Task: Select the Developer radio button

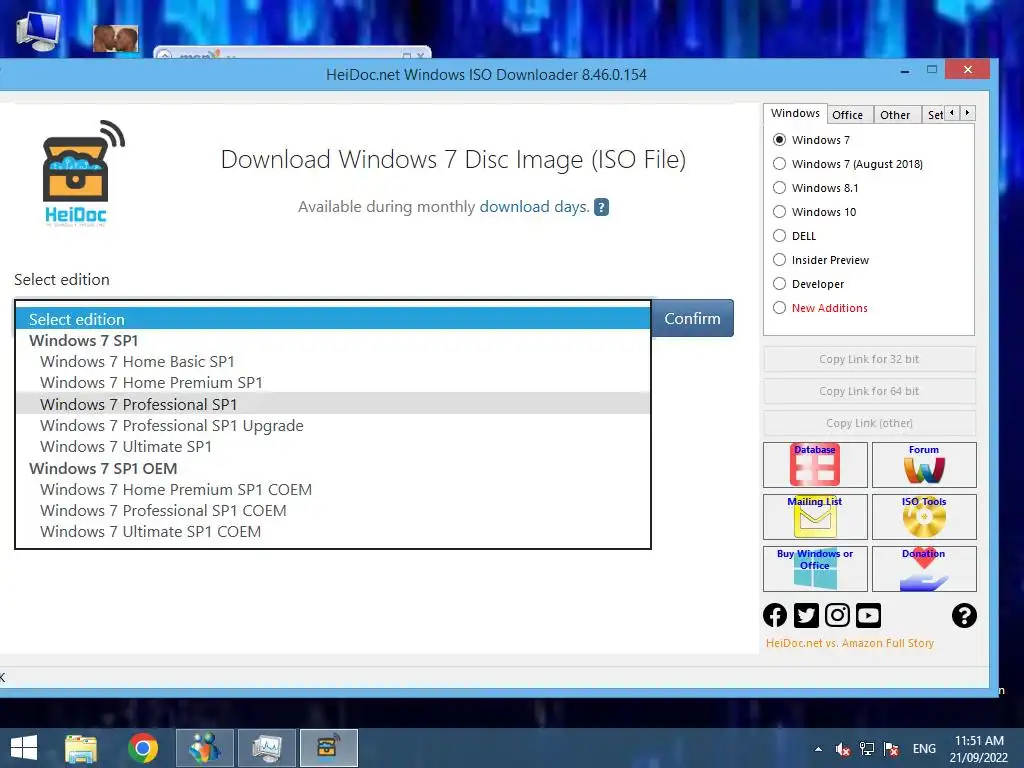Action: (x=779, y=284)
